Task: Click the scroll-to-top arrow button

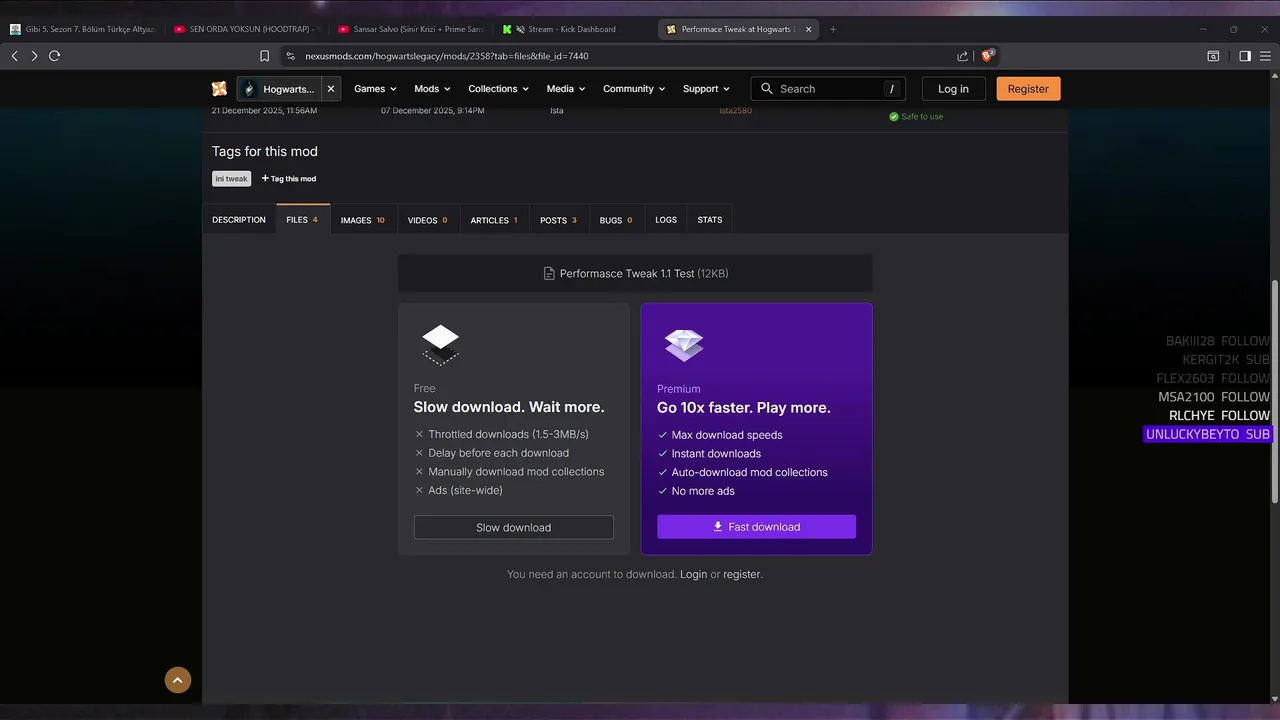Action: pos(177,680)
